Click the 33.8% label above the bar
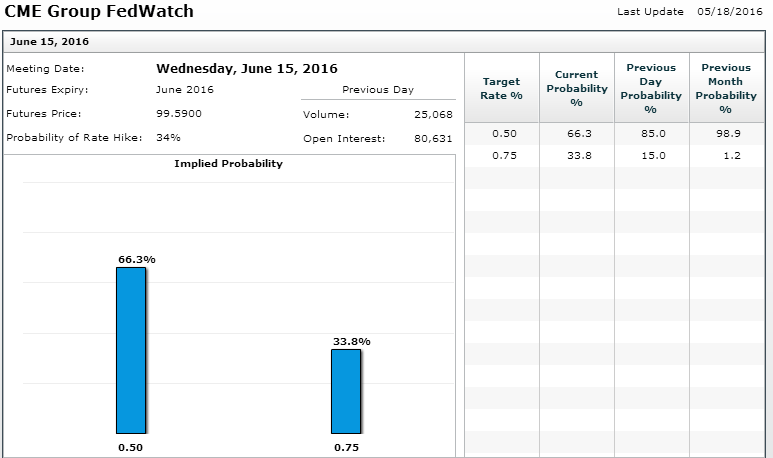773x458 pixels. (x=351, y=341)
